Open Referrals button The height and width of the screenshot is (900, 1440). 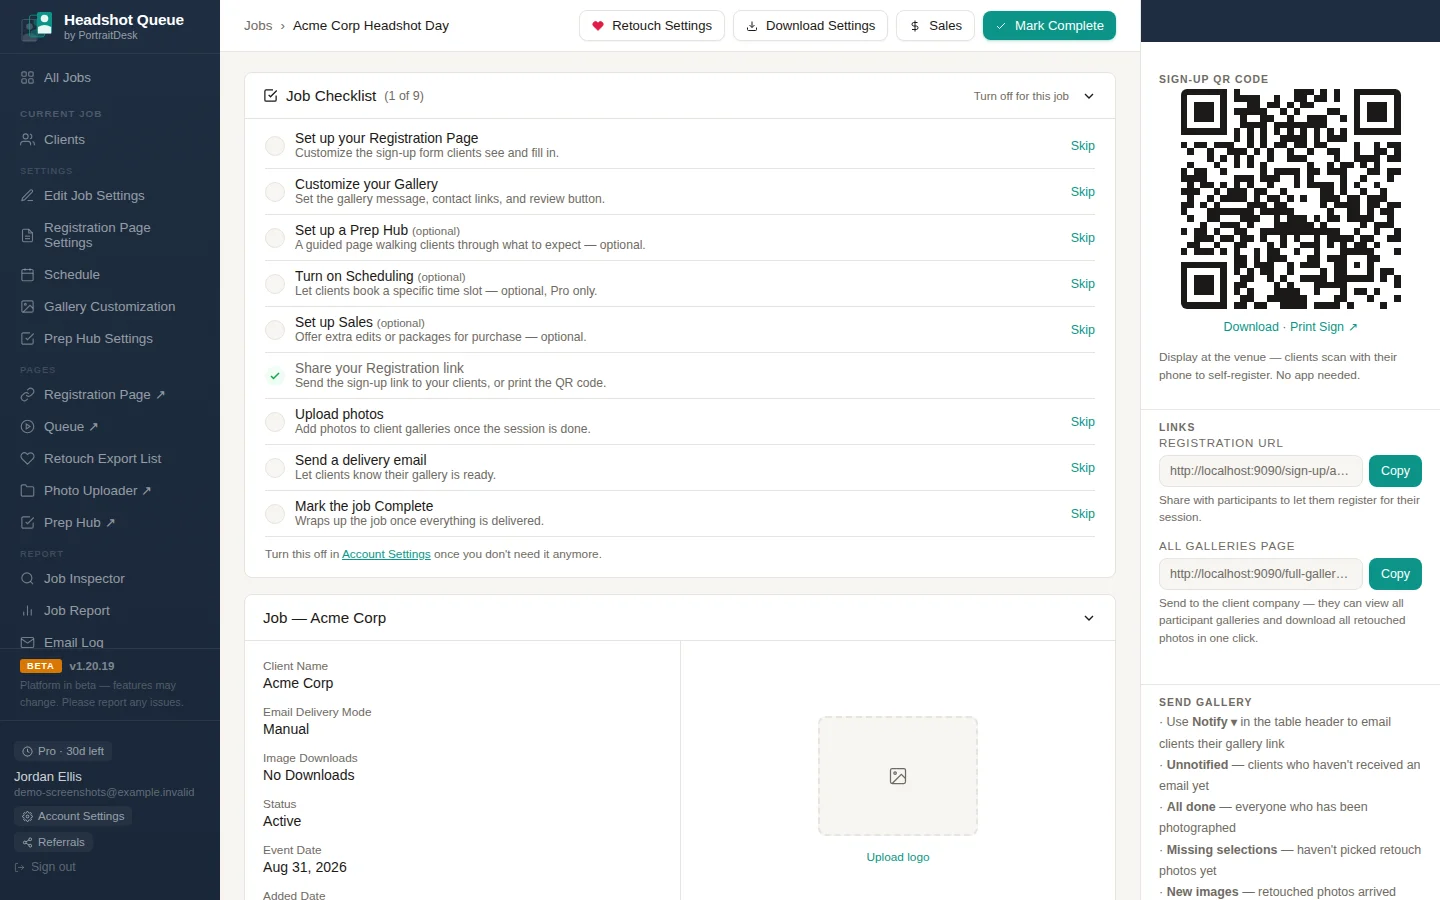pos(53,843)
